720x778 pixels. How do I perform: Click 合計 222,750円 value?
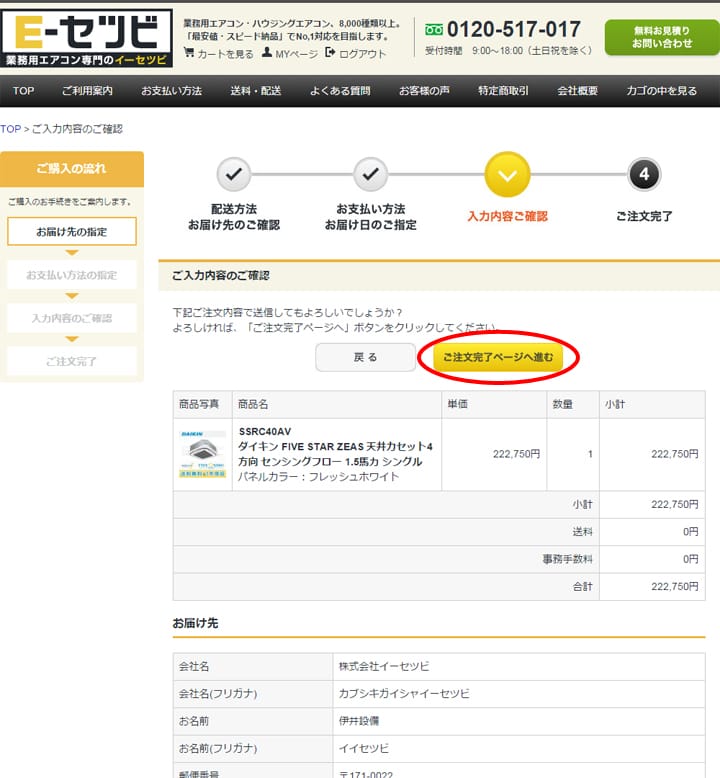pyautogui.click(x=674, y=586)
